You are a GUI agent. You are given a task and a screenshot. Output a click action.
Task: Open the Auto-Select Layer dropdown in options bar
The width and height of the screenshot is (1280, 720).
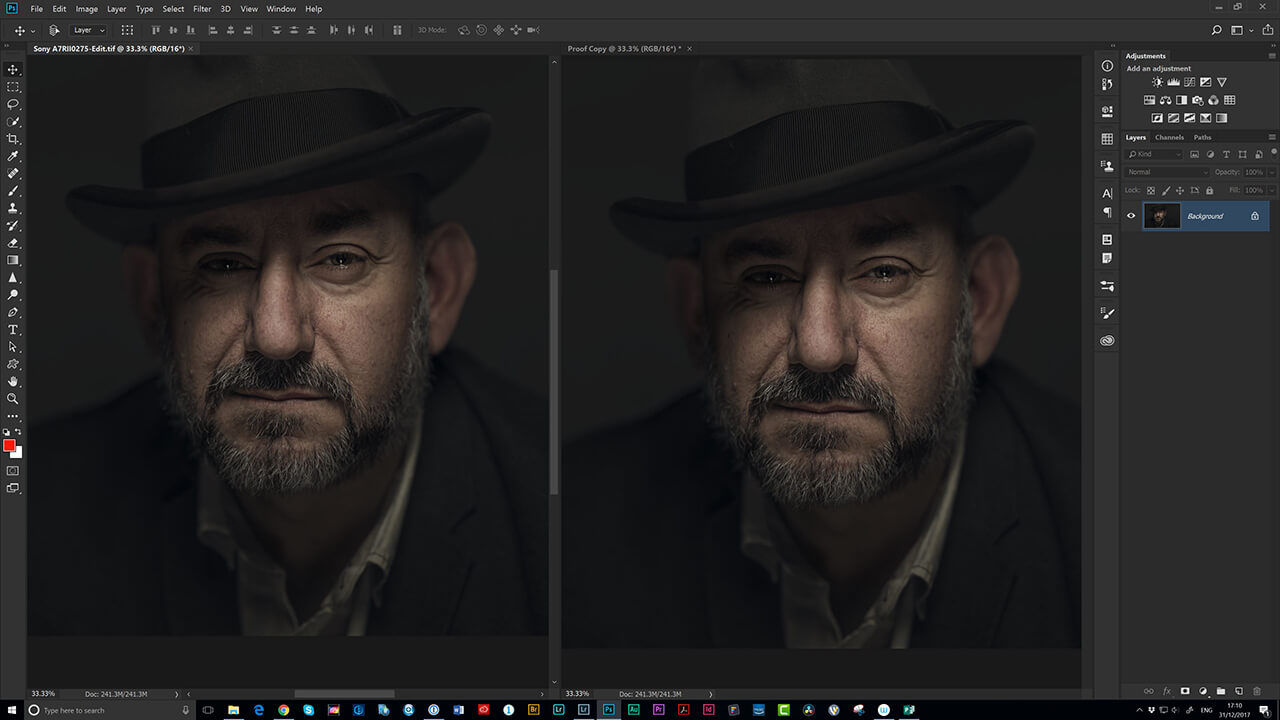coord(88,30)
